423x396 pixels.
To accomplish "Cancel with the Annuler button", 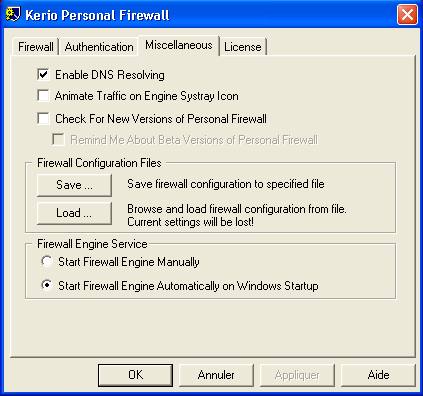I will (216, 375).
